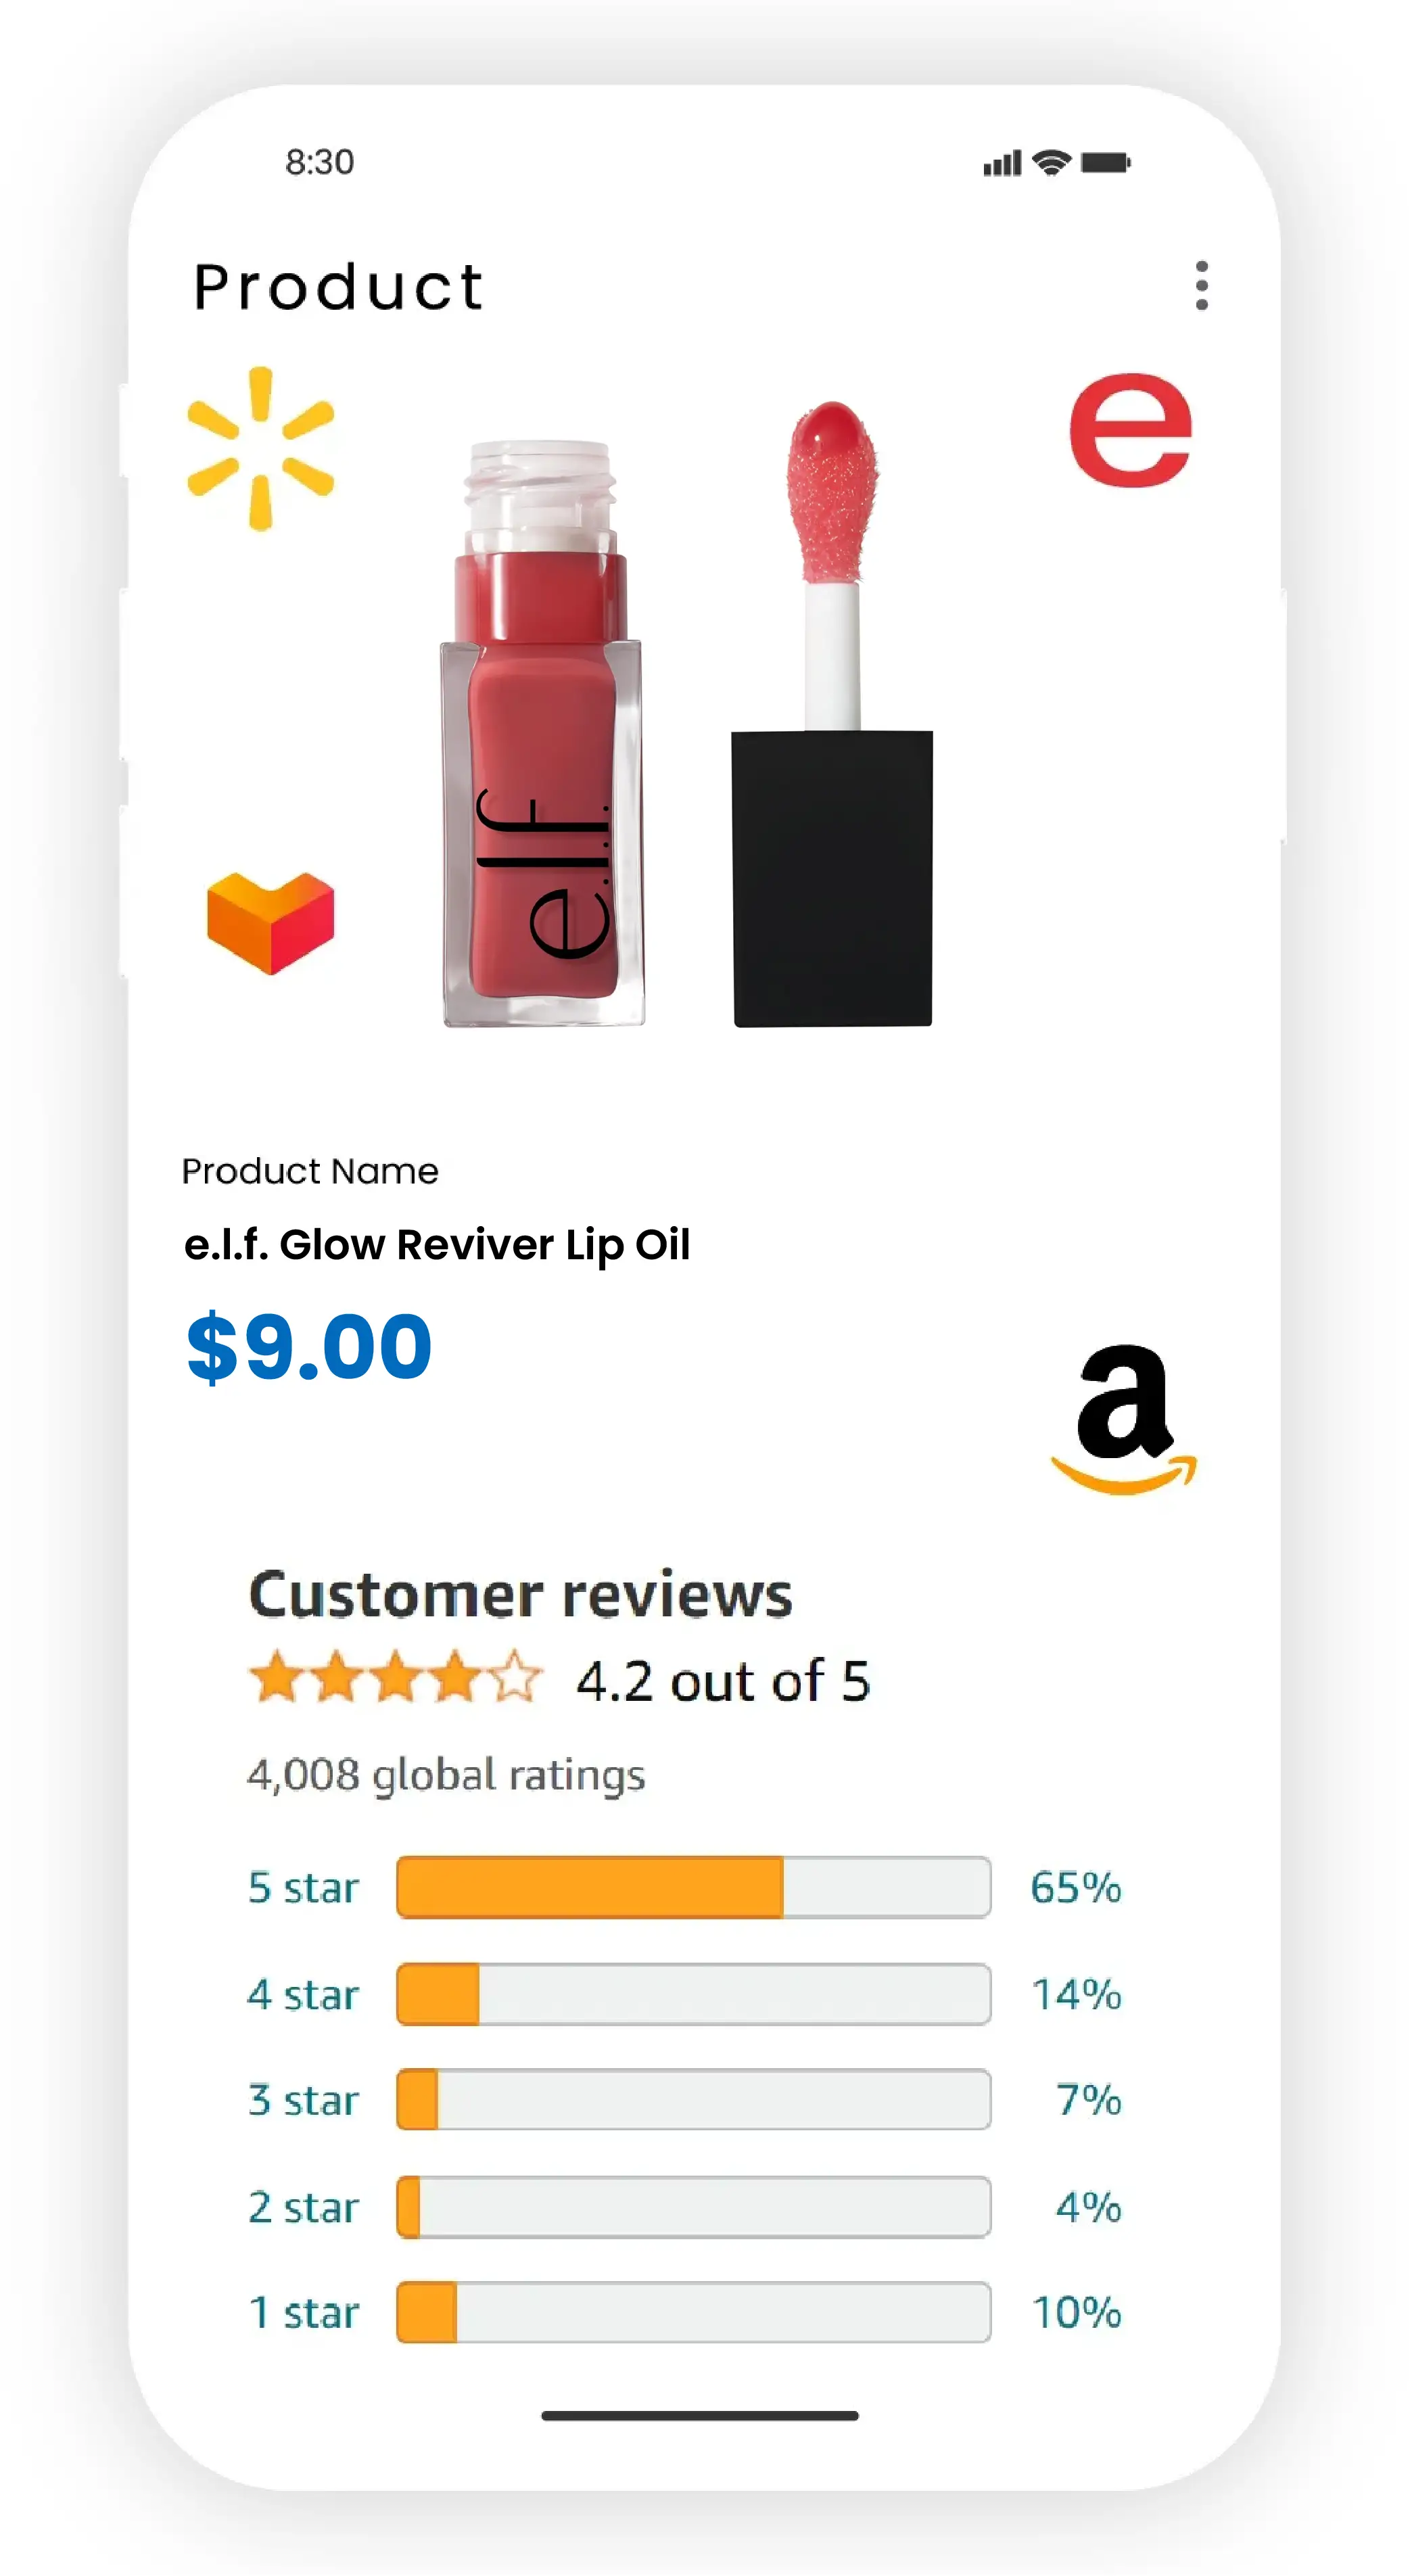Click the 1 star rating link
The width and height of the screenshot is (1410, 2576).
point(303,2313)
